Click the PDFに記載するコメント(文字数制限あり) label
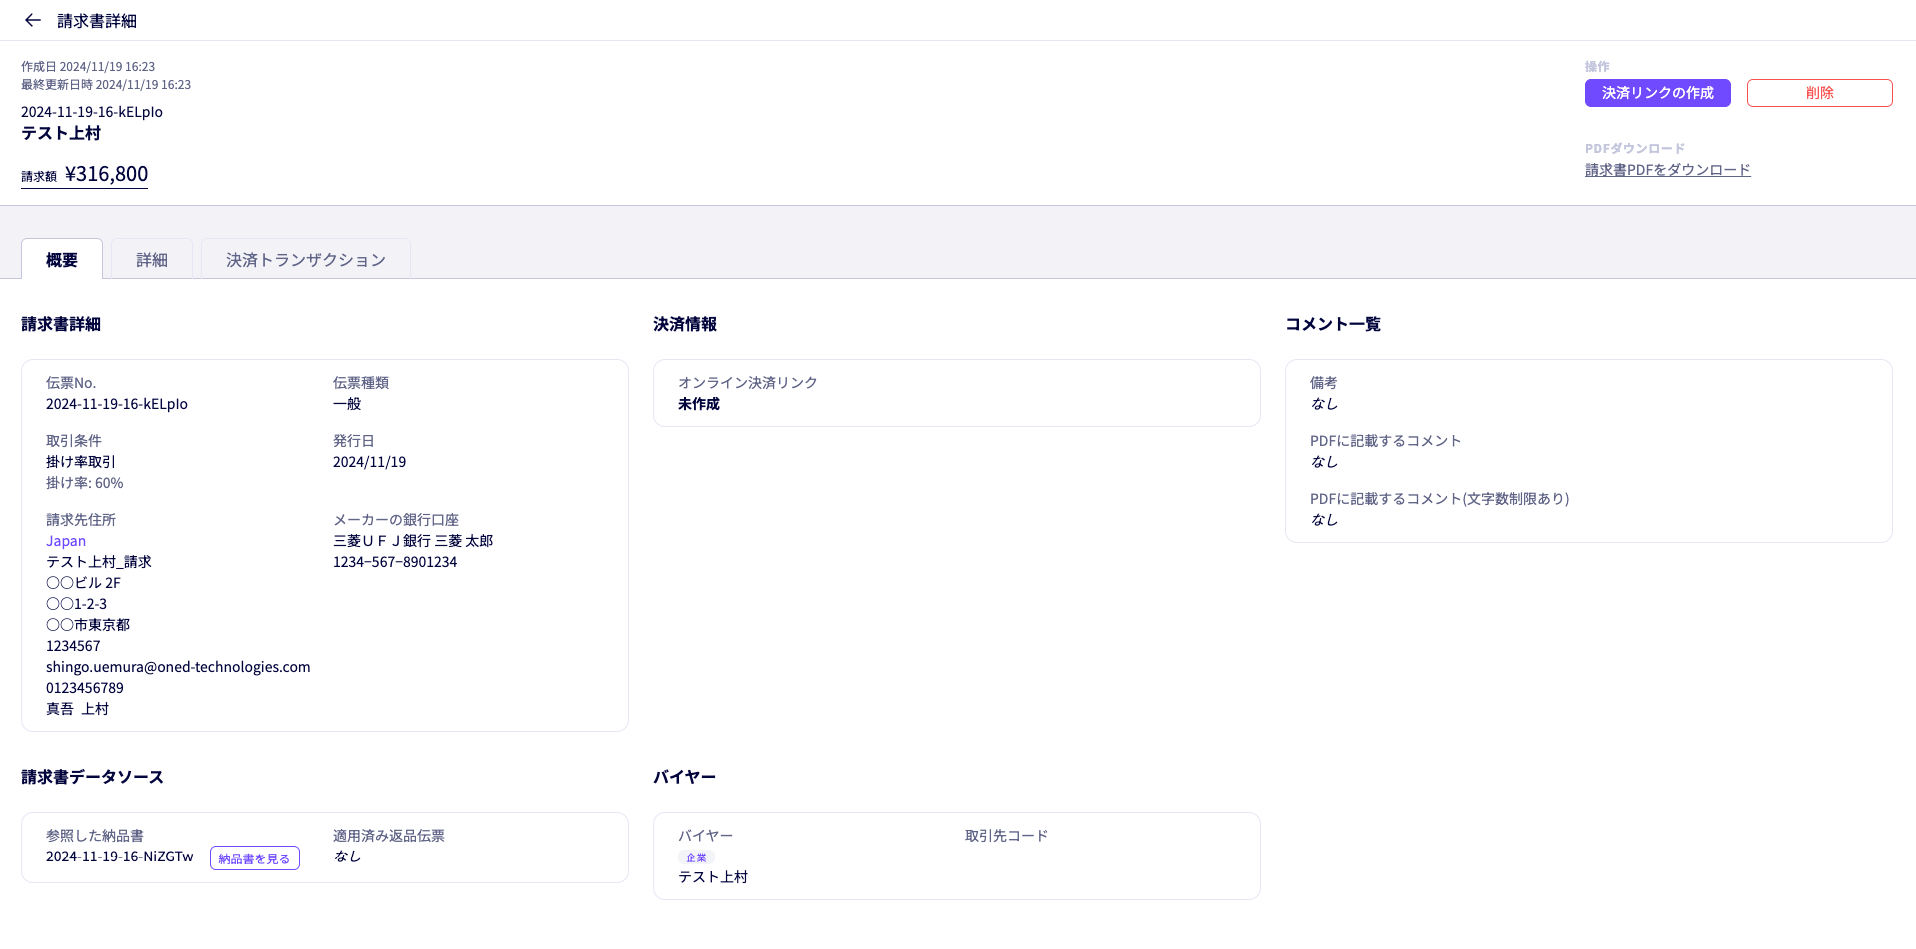Image resolution: width=1916 pixels, height=949 pixels. (x=1440, y=499)
